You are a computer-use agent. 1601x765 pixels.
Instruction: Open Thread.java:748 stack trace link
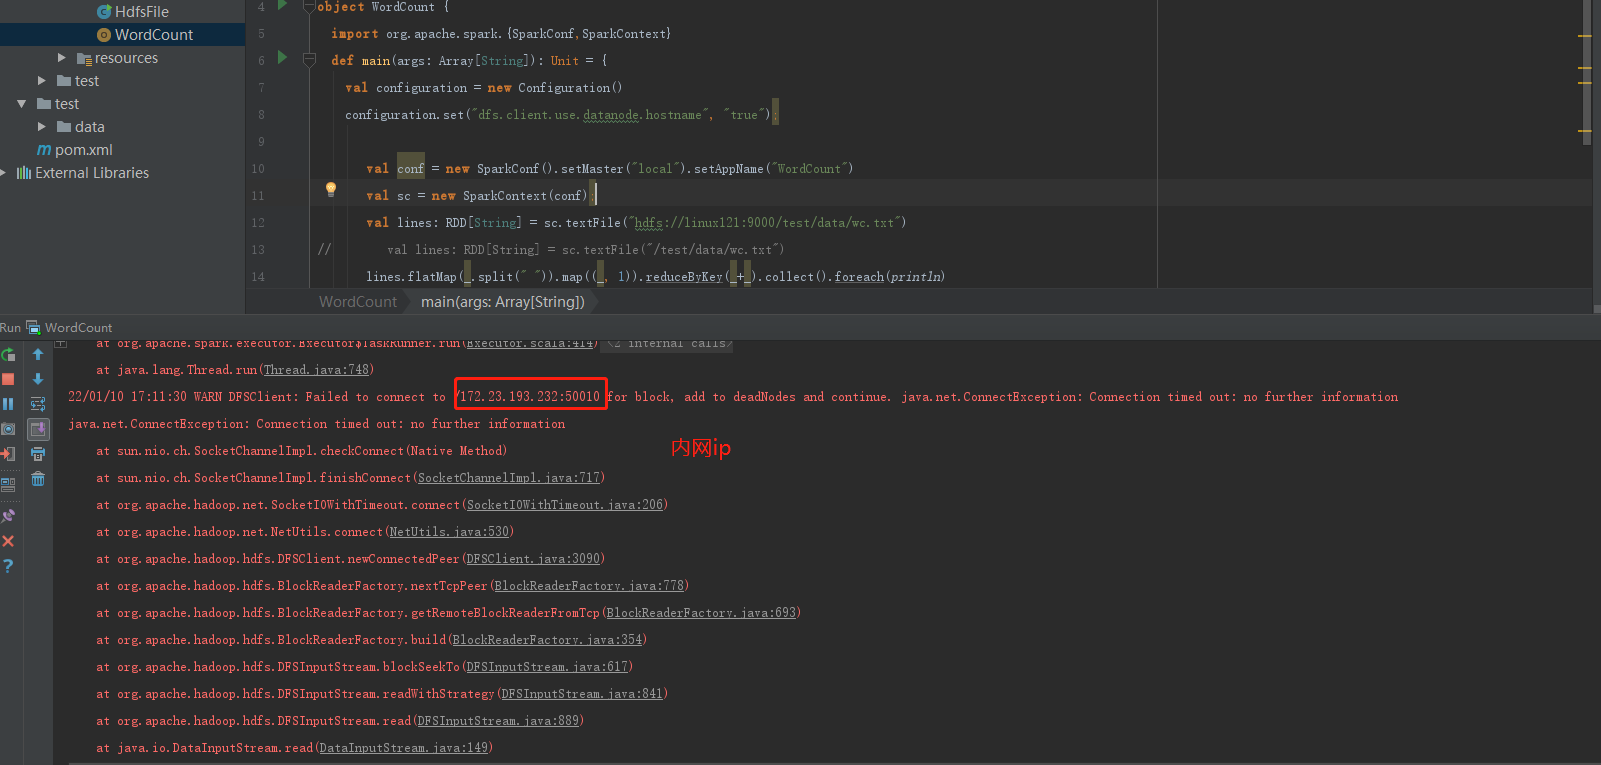[x=316, y=370]
